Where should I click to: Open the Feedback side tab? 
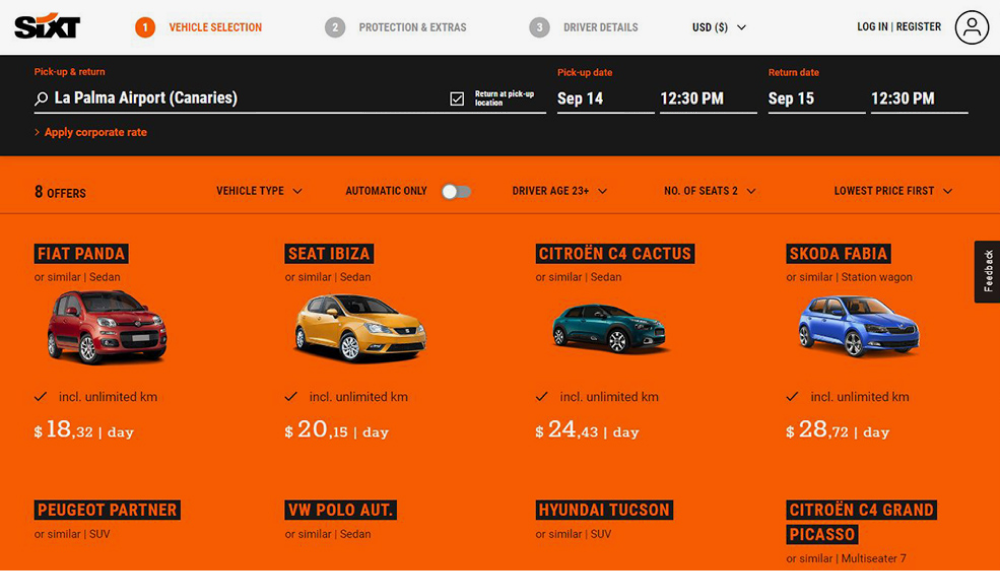coord(987,271)
